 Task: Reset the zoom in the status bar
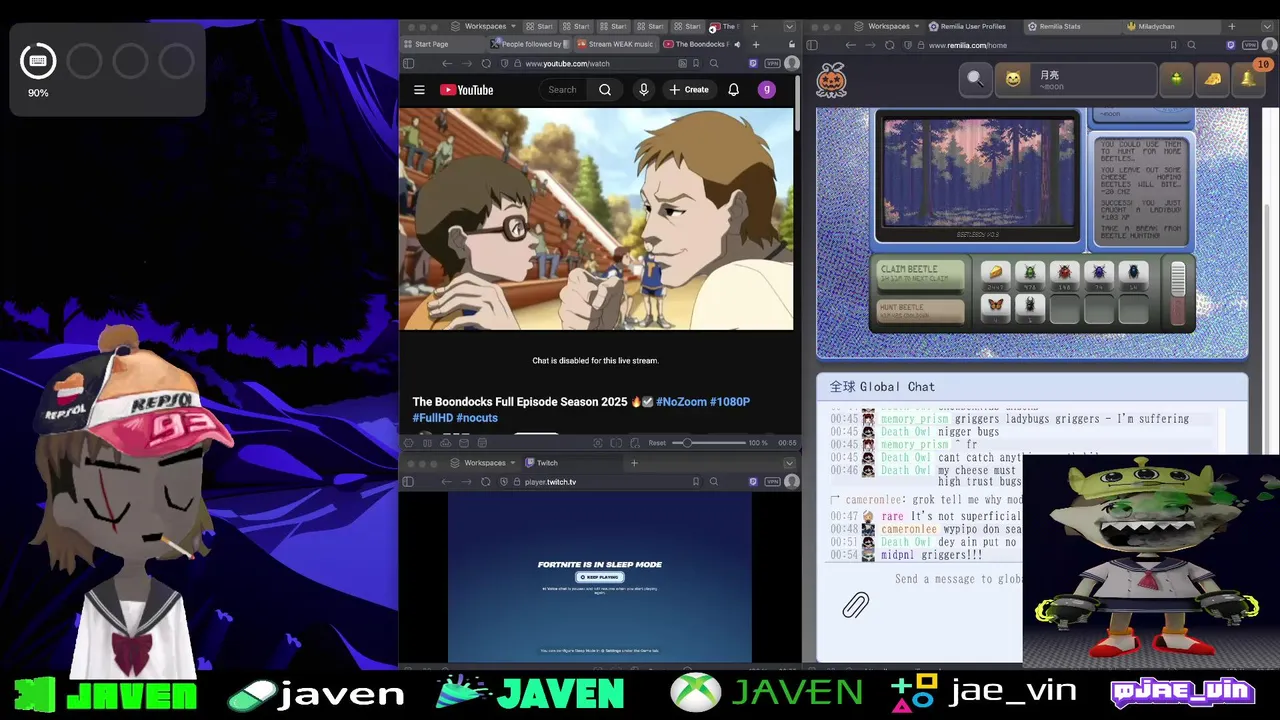click(x=657, y=442)
